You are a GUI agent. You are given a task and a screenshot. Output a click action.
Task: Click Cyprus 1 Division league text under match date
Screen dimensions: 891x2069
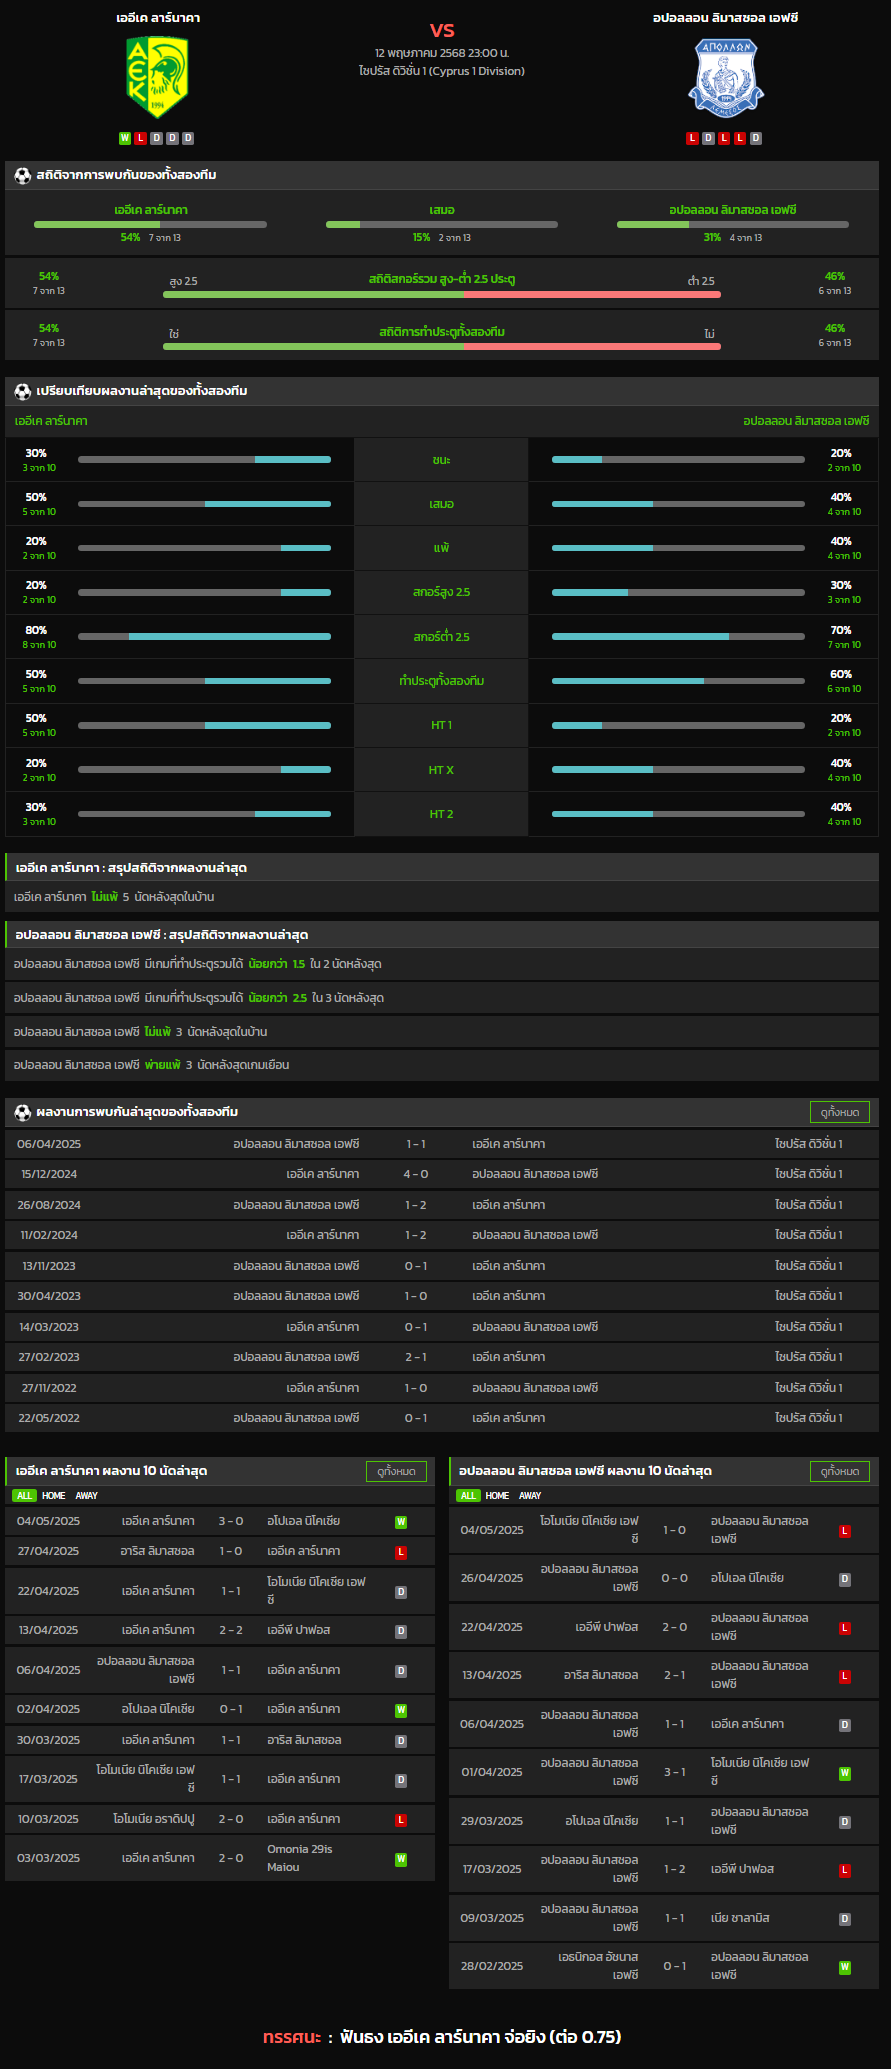pyautogui.click(x=442, y=71)
